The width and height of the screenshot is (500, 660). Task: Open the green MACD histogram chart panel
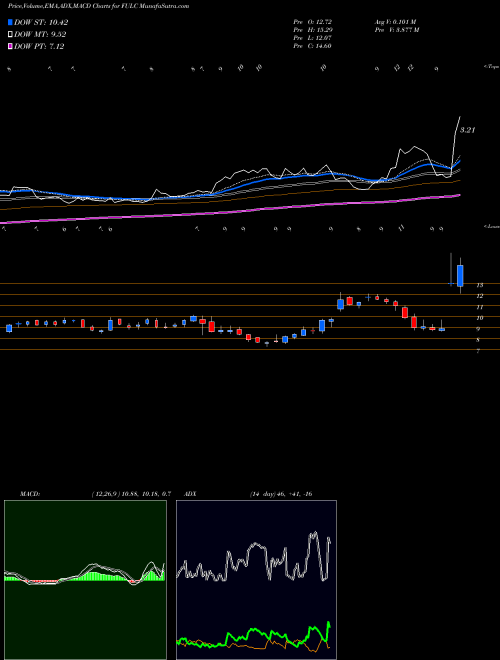[x=85, y=580]
